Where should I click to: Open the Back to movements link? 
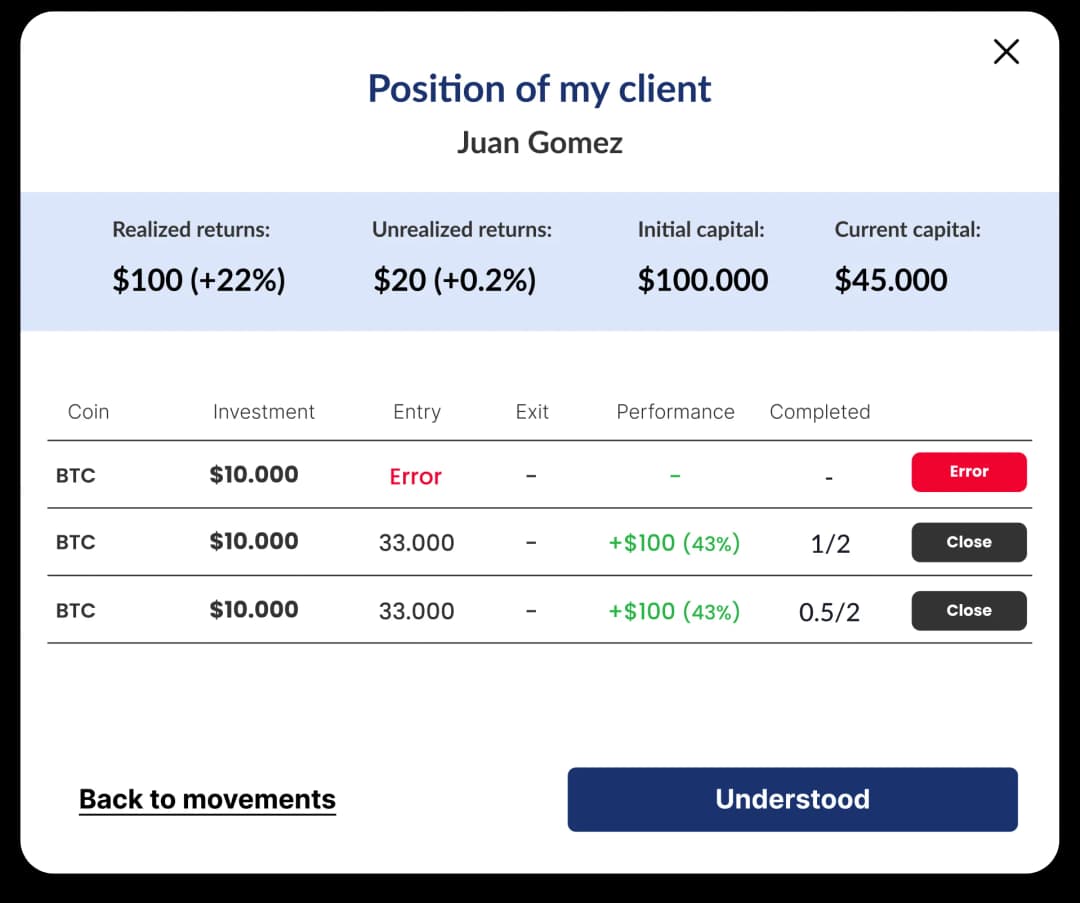[x=207, y=799]
